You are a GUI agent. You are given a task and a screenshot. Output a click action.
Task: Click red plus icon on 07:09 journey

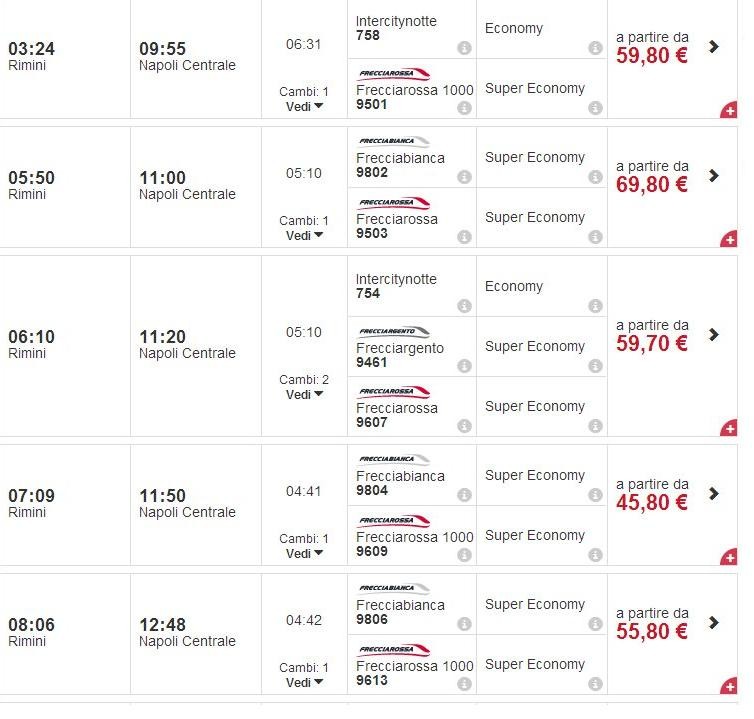[x=729, y=557]
